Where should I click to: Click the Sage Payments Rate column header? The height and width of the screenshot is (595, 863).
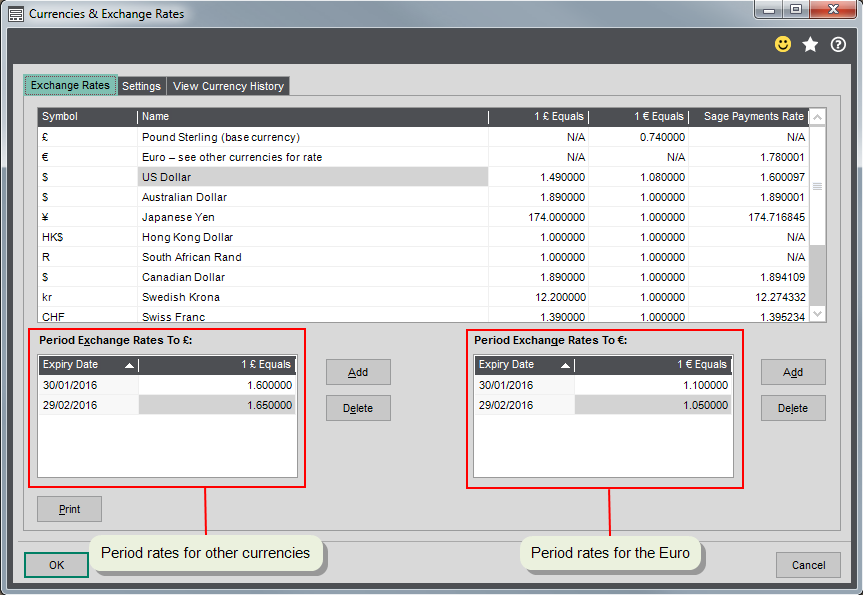click(x=749, y=117)
